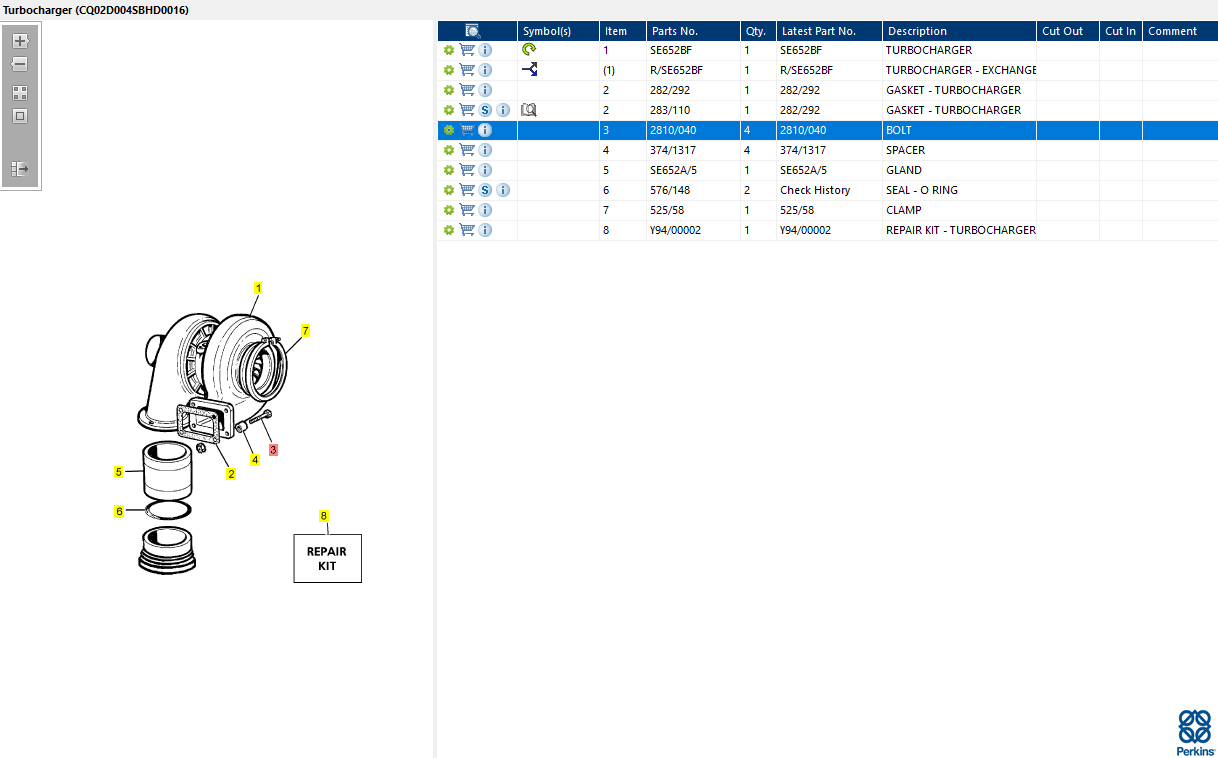Image resolution: width=1218 pixels, height=758 pixels.
Task: Open info for REPAIR KIT row
Action: pos(485,230)
